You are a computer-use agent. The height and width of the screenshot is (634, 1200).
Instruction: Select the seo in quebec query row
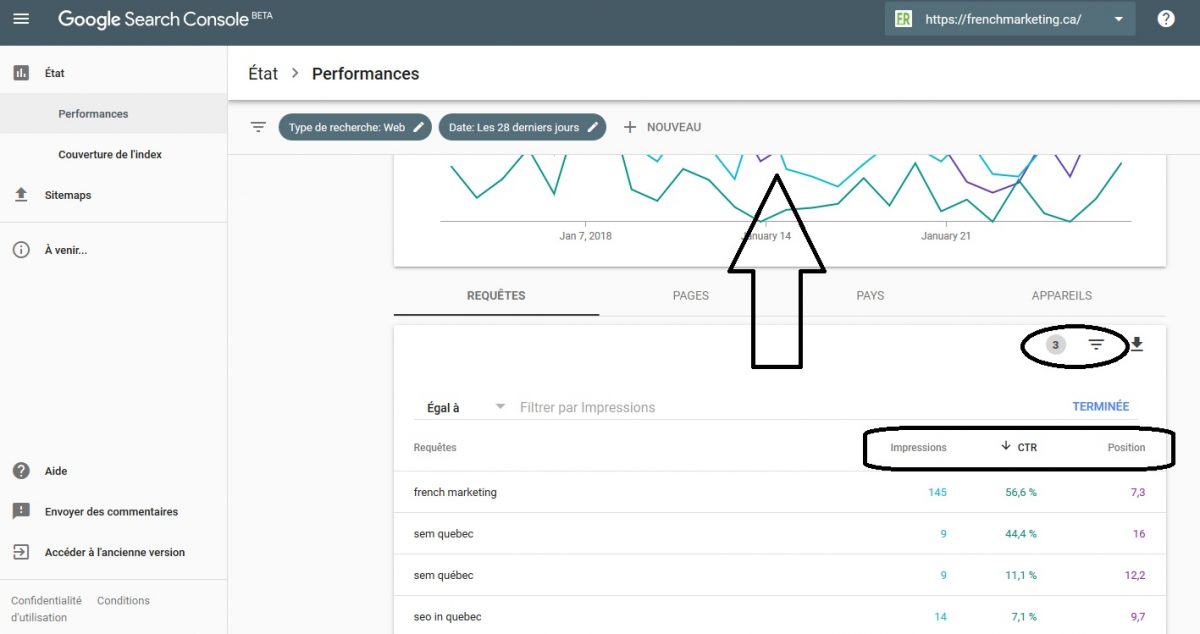(780, 616)
